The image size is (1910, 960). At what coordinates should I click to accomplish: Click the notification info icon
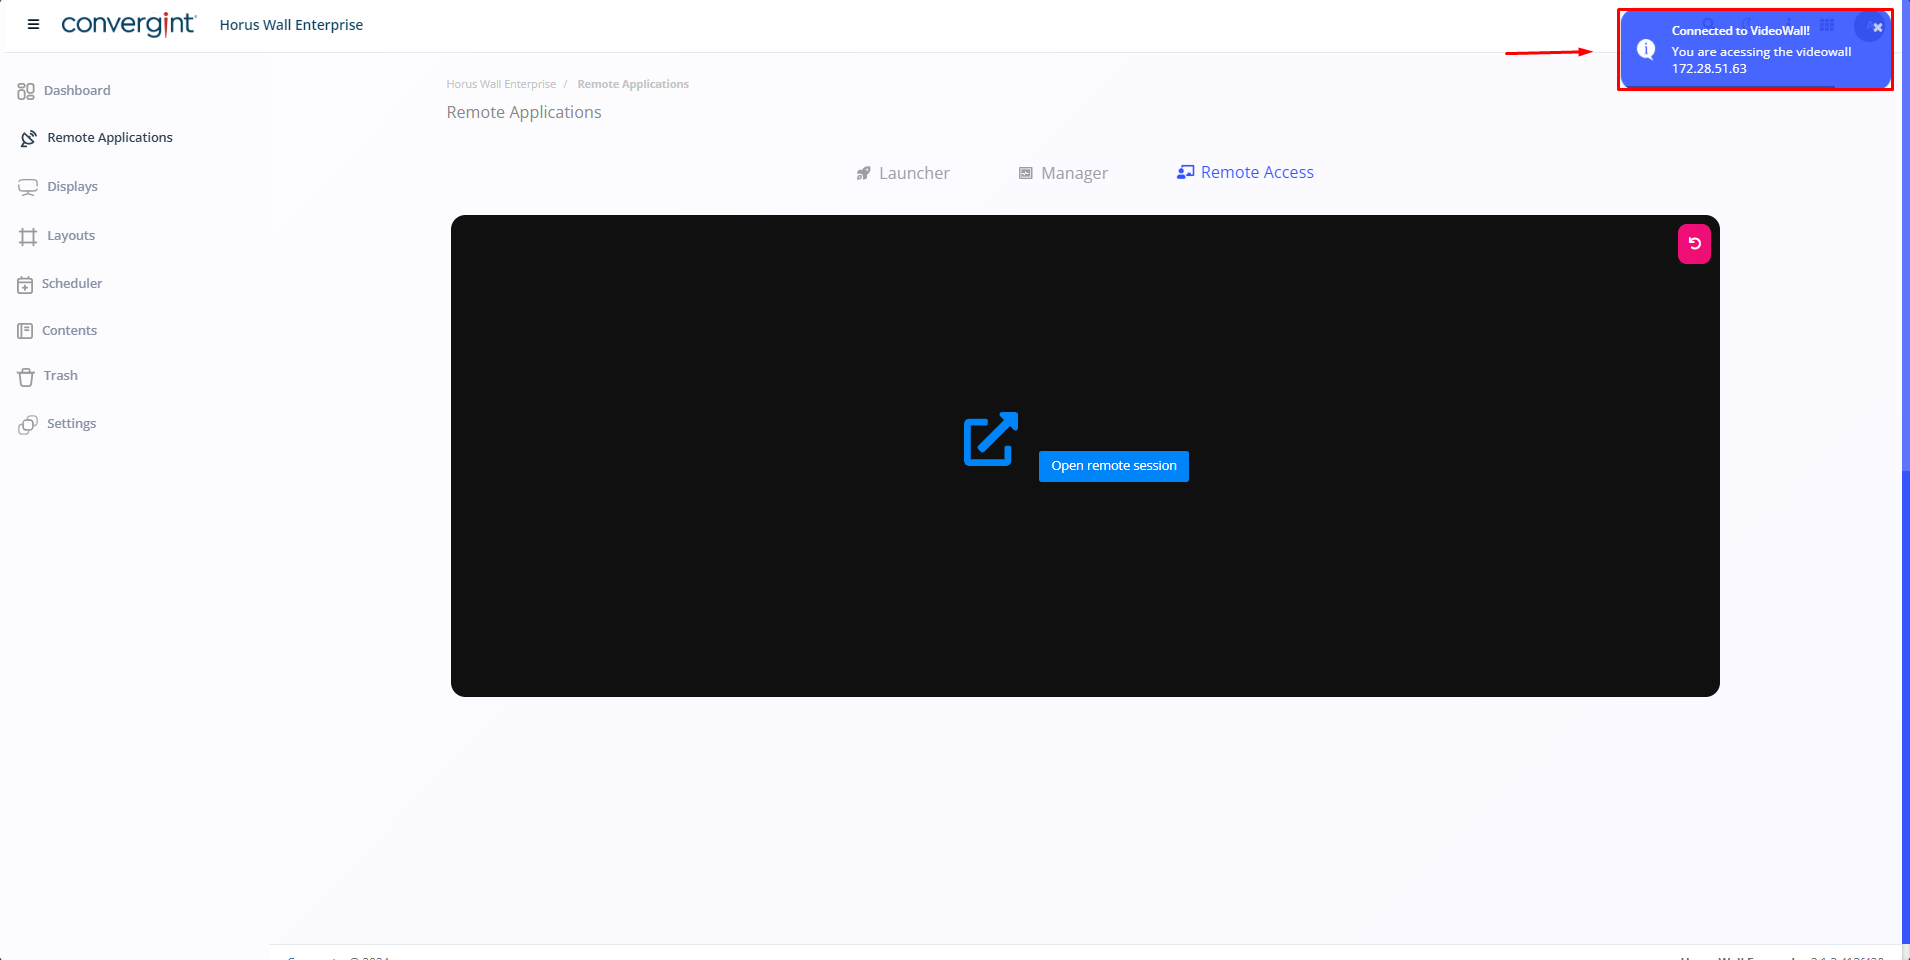(1646, 49)
